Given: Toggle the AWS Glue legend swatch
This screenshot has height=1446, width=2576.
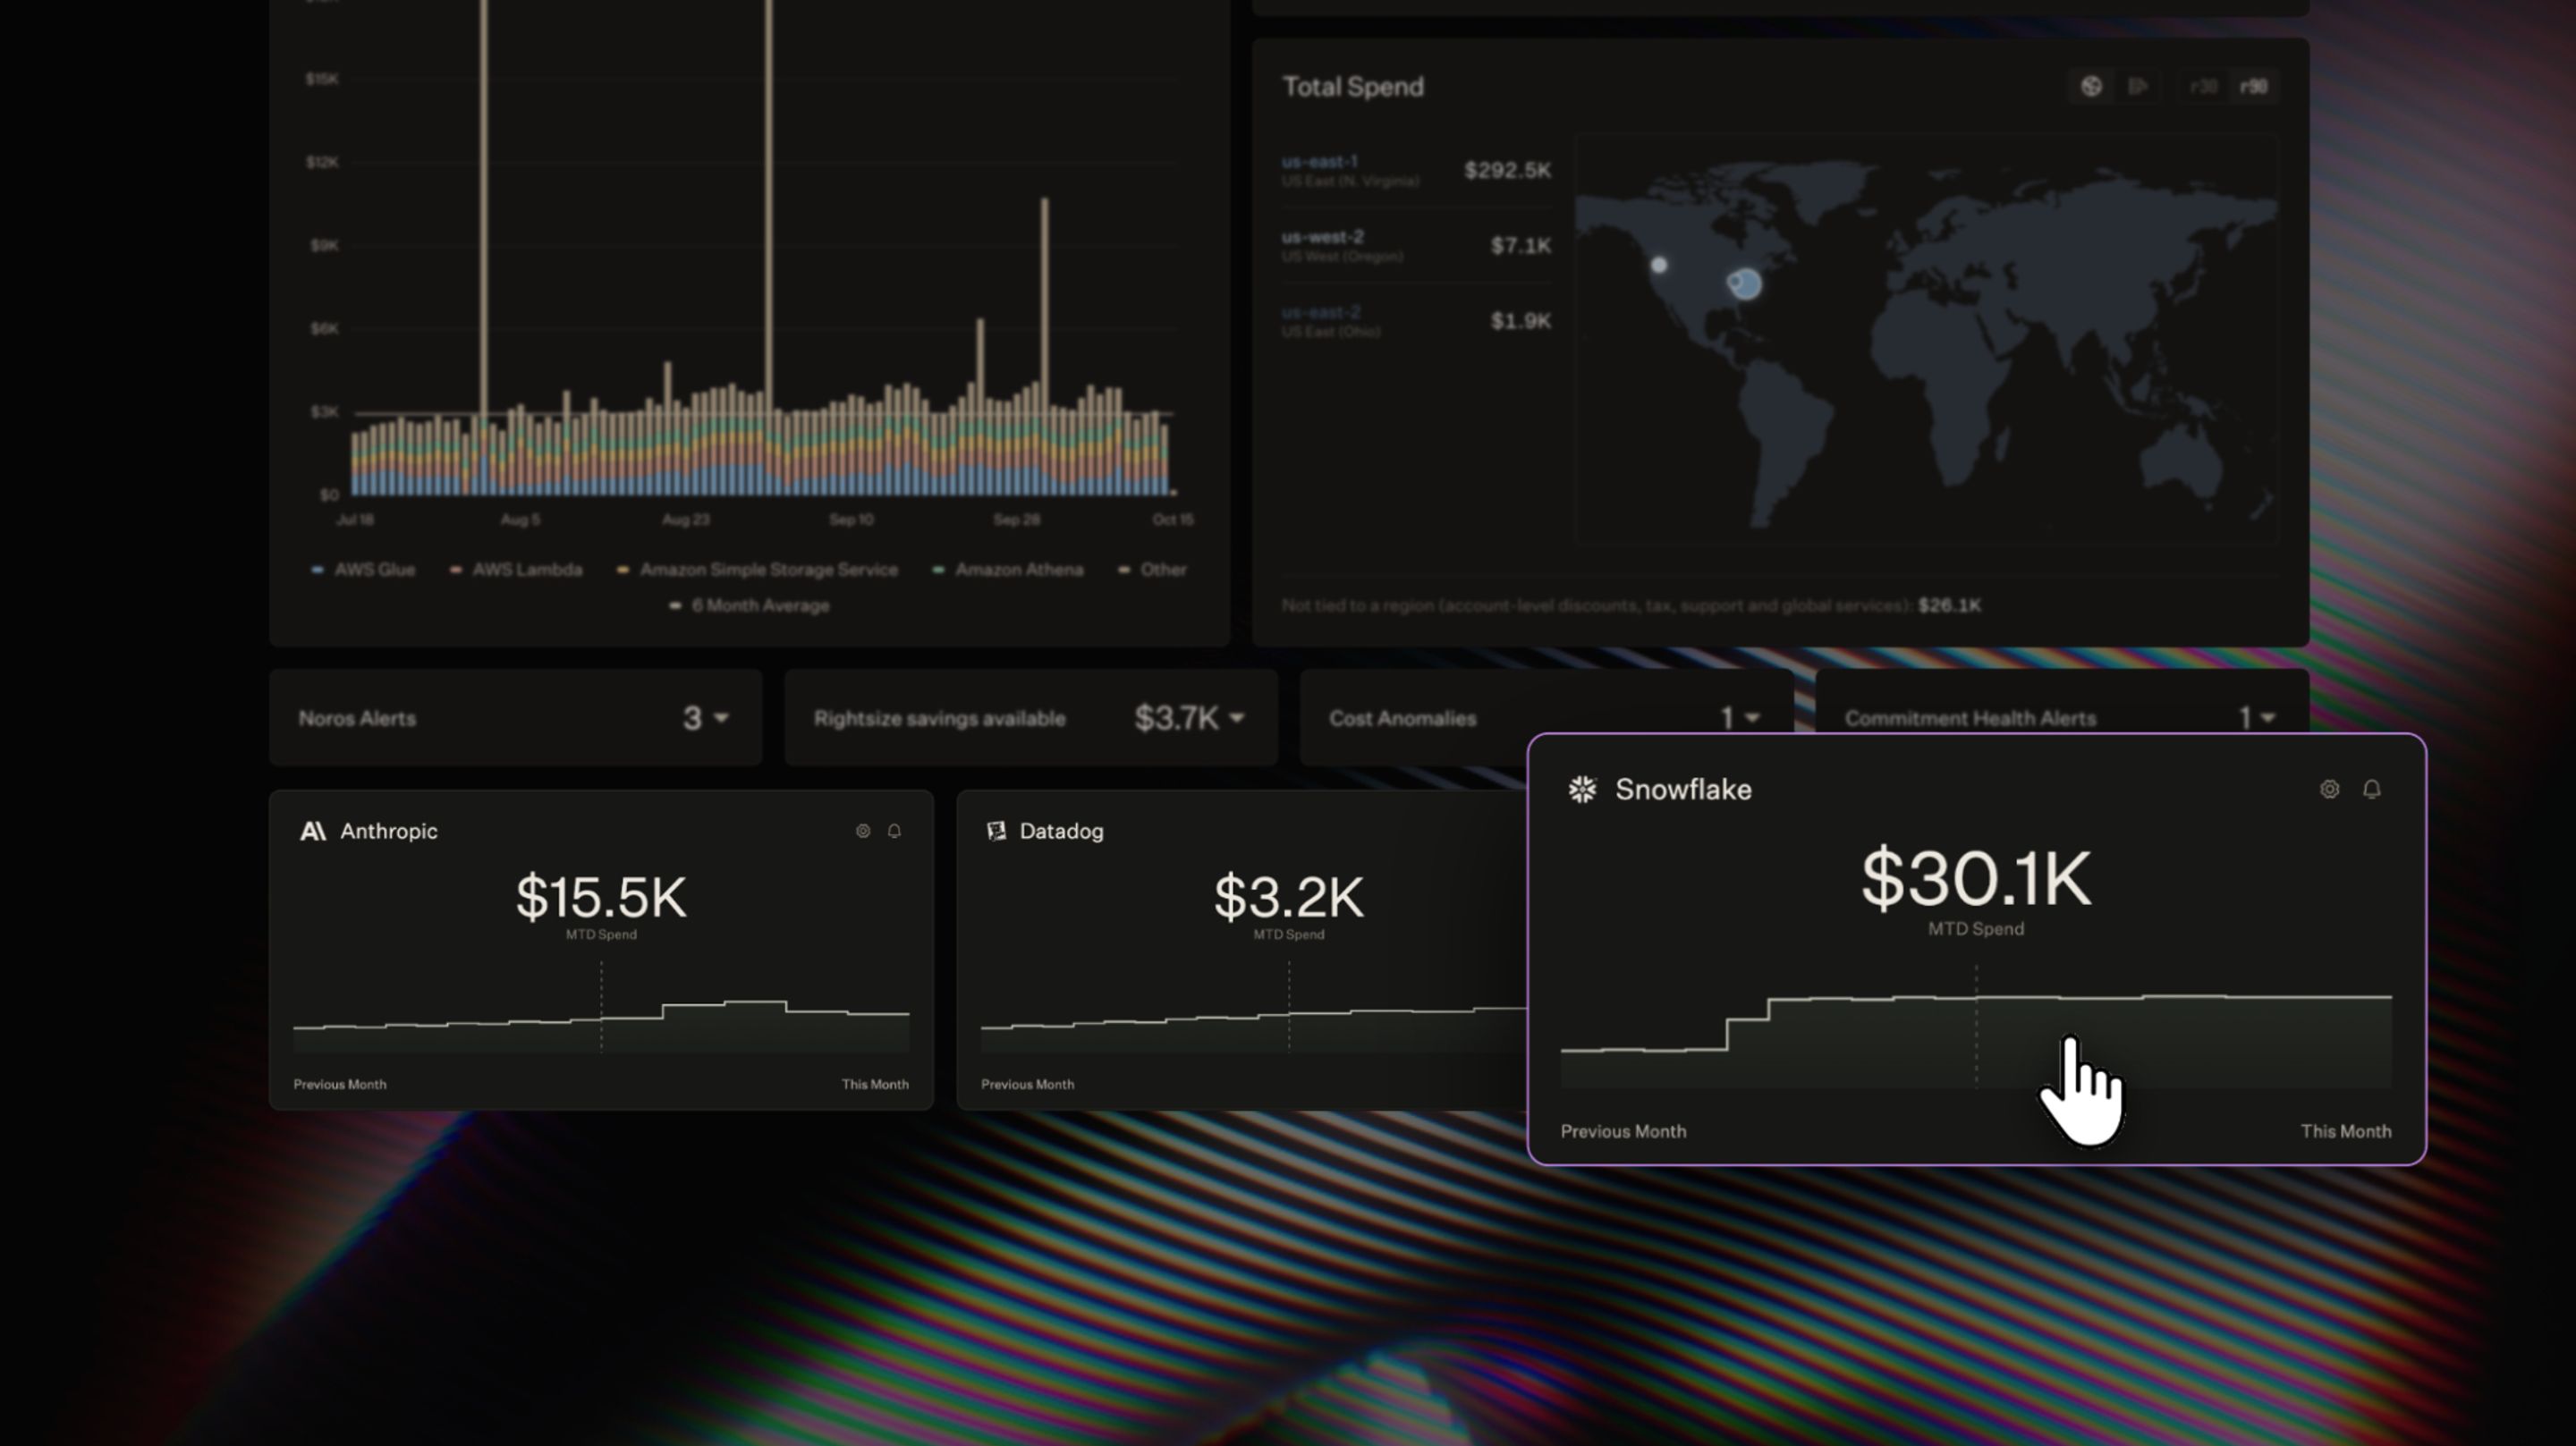Looking at the screenshot, I should click(x=317, y=570).
